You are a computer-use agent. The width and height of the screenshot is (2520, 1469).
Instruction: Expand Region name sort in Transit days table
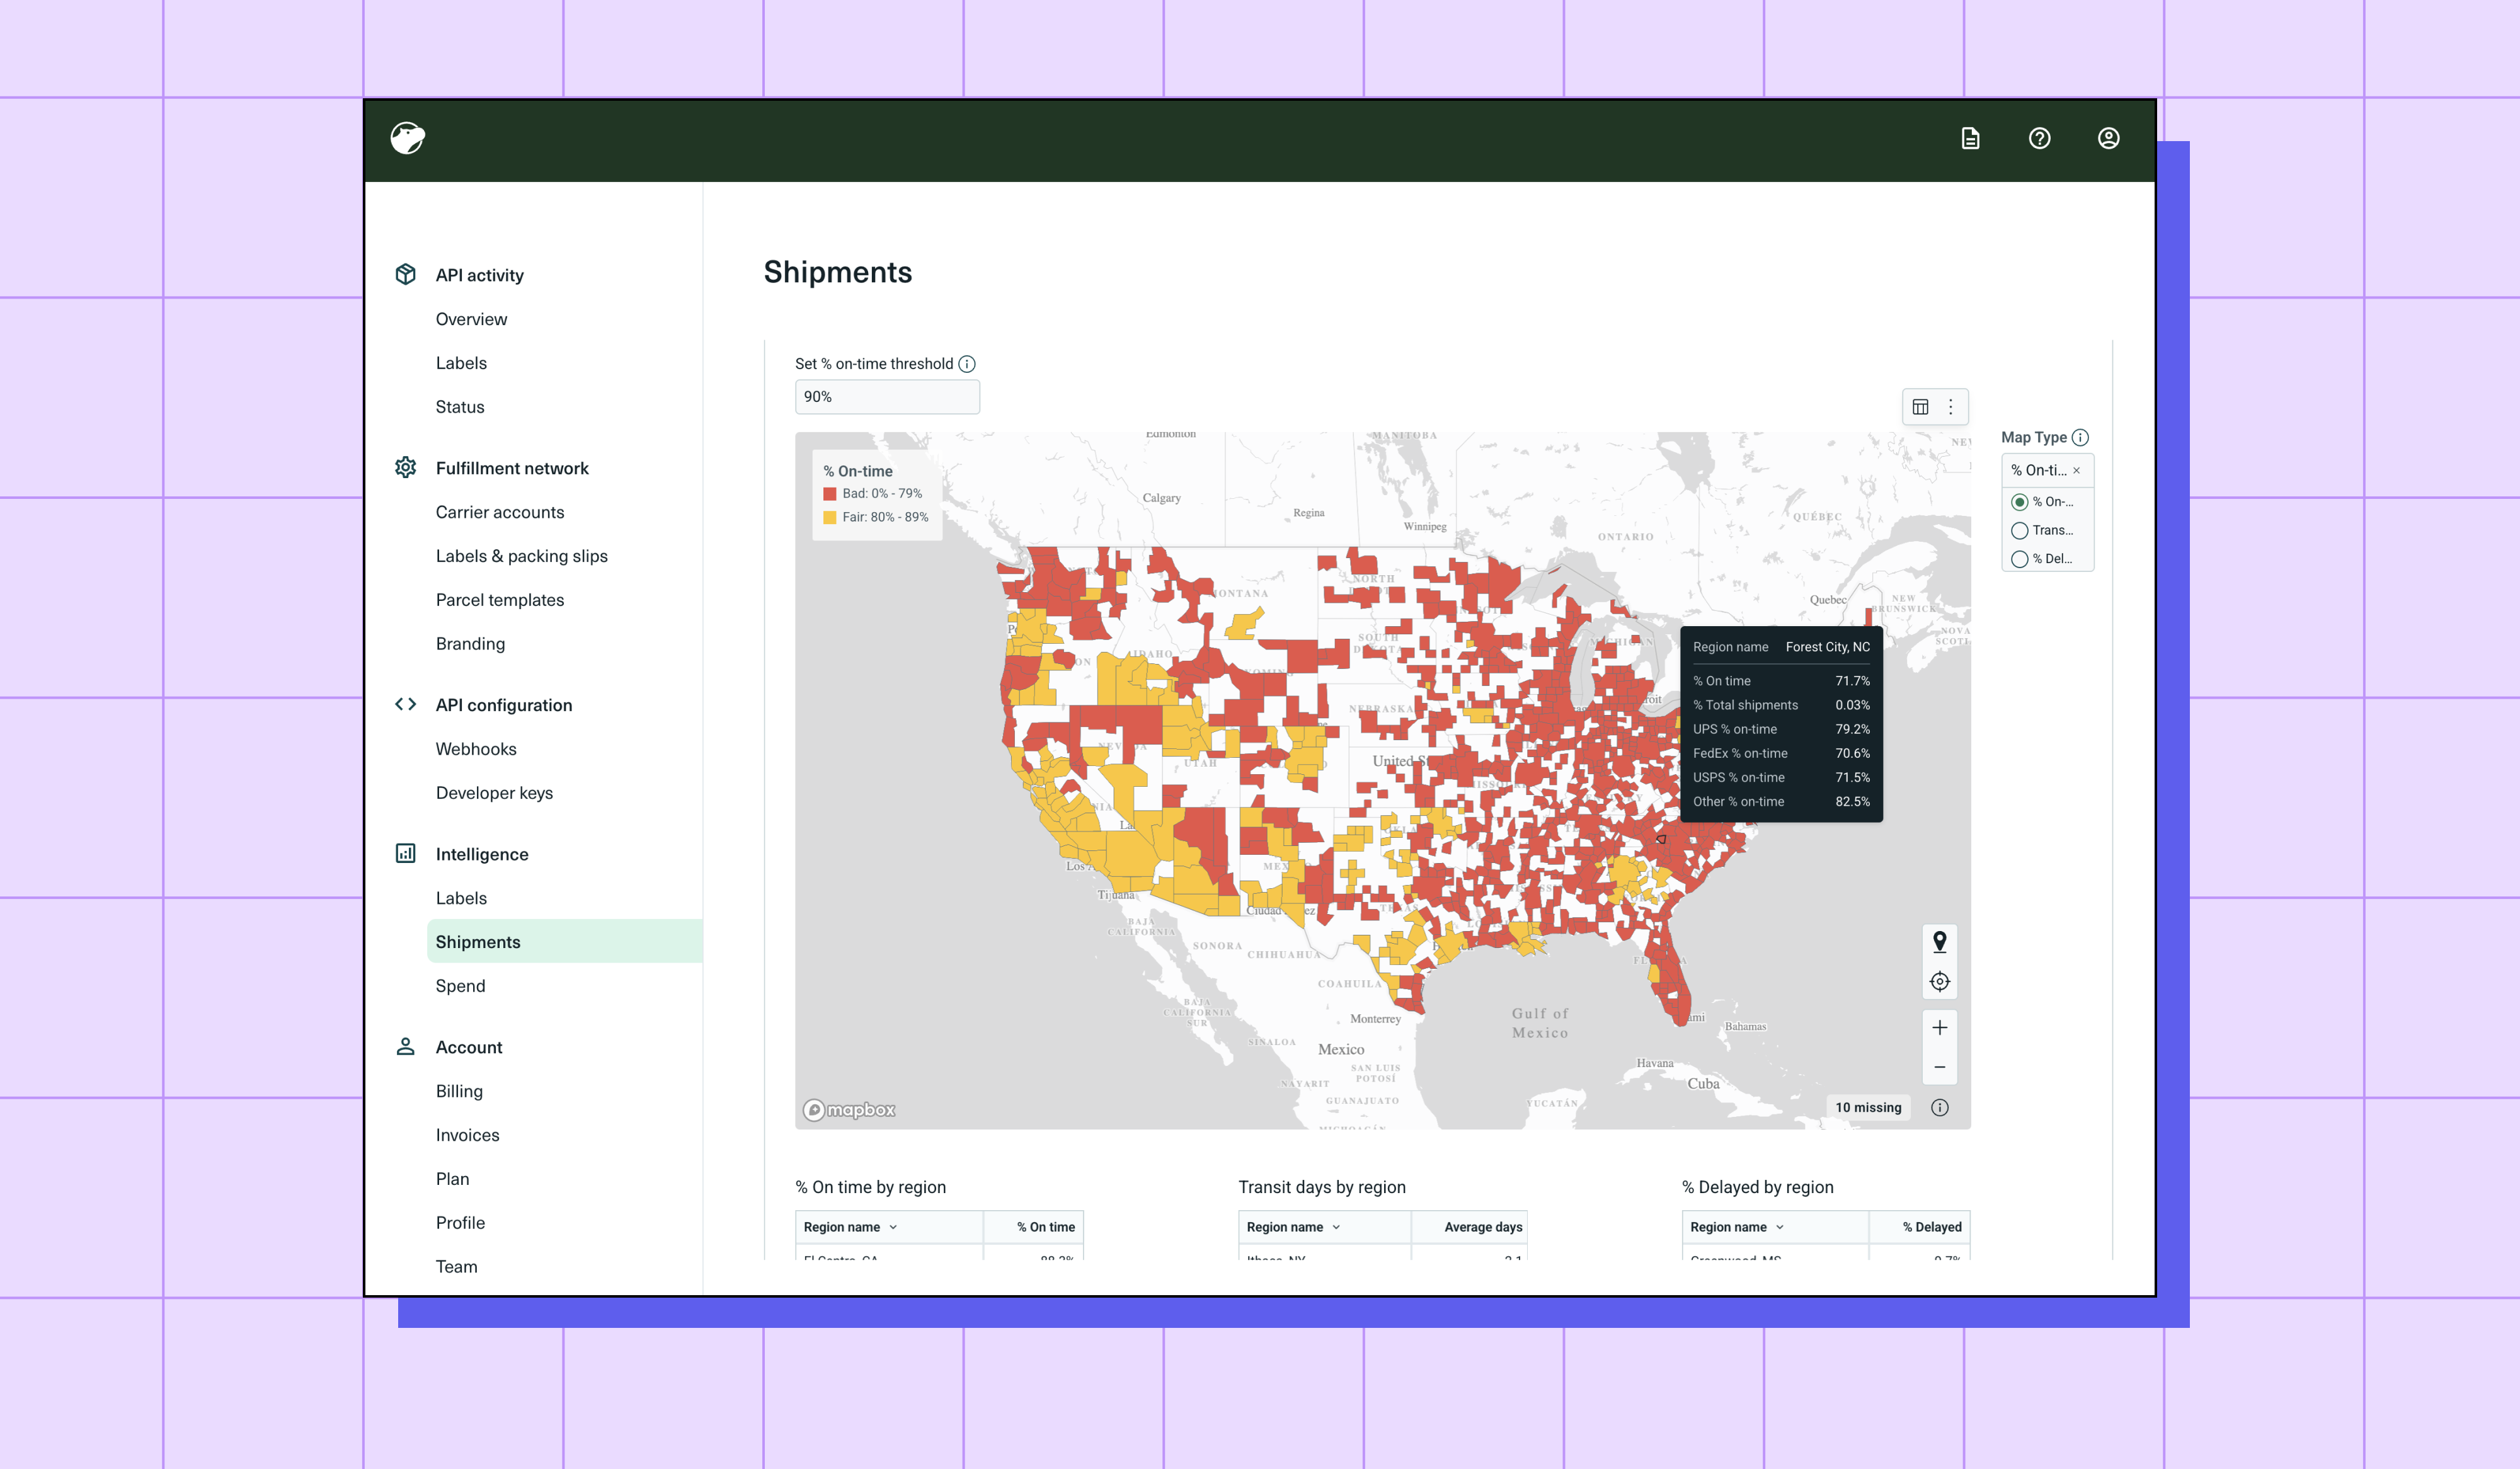pos(1335,1227)
